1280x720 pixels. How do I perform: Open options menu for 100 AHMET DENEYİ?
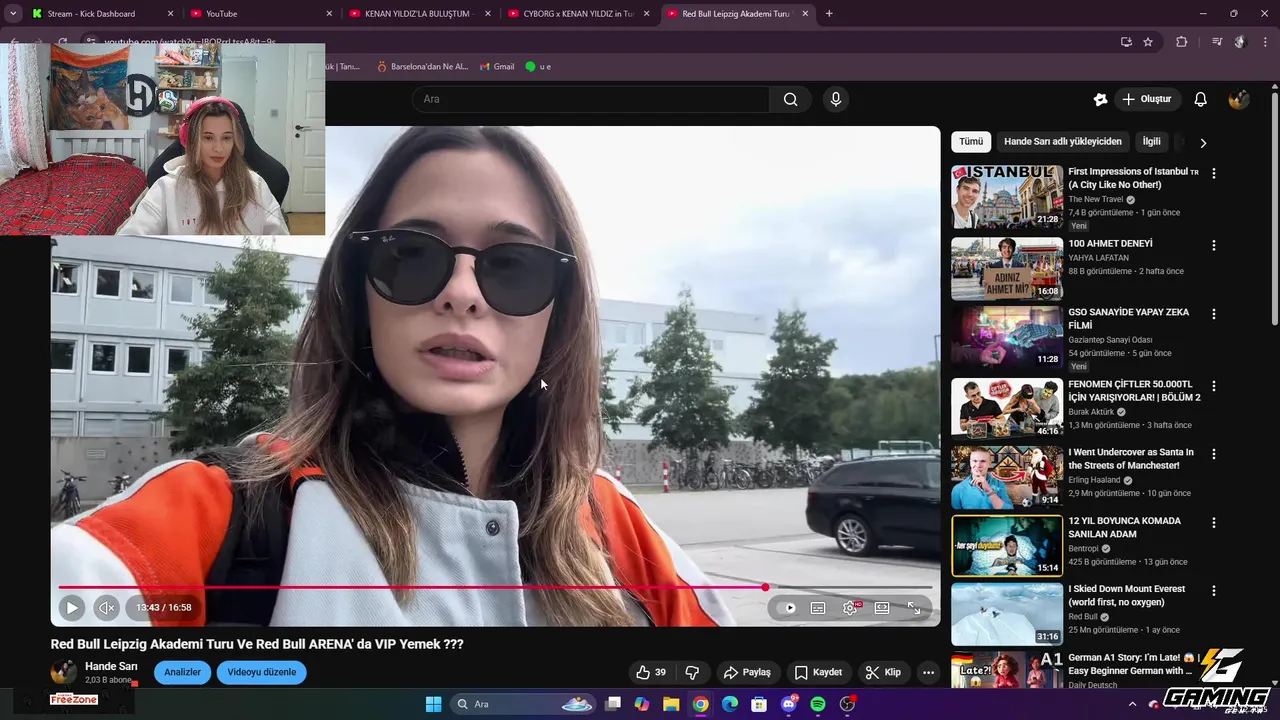click(x=1214, y=245)
